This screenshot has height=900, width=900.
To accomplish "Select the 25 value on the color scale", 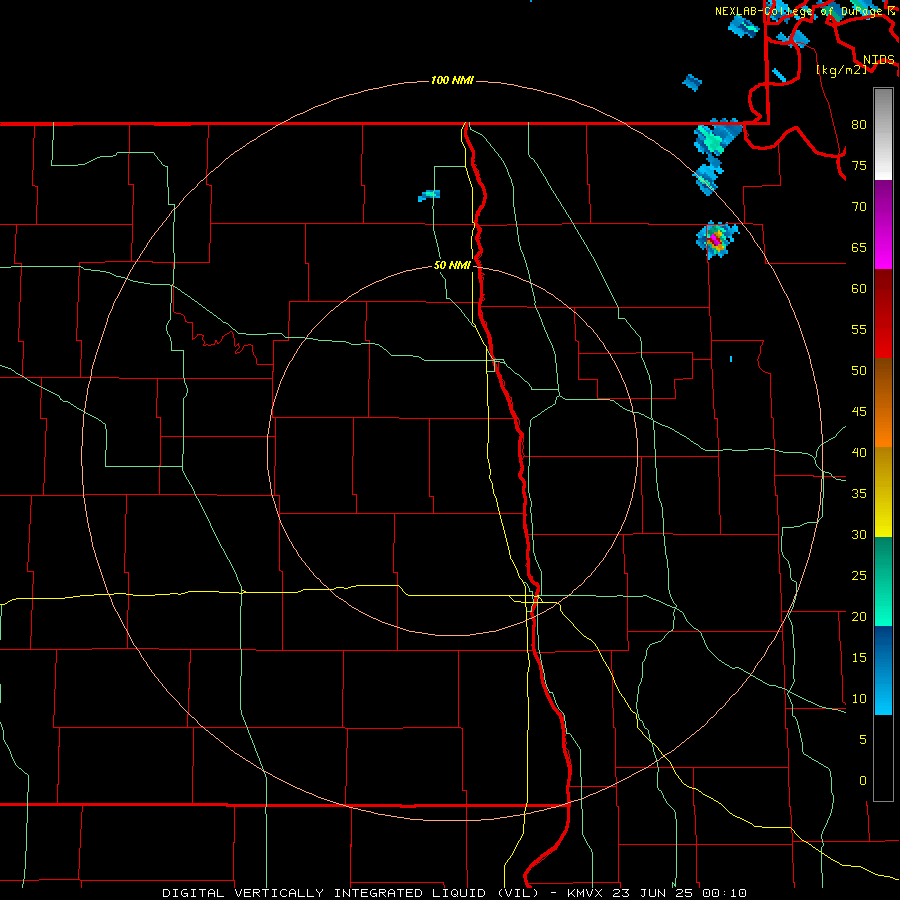I will tap(859, 575).
